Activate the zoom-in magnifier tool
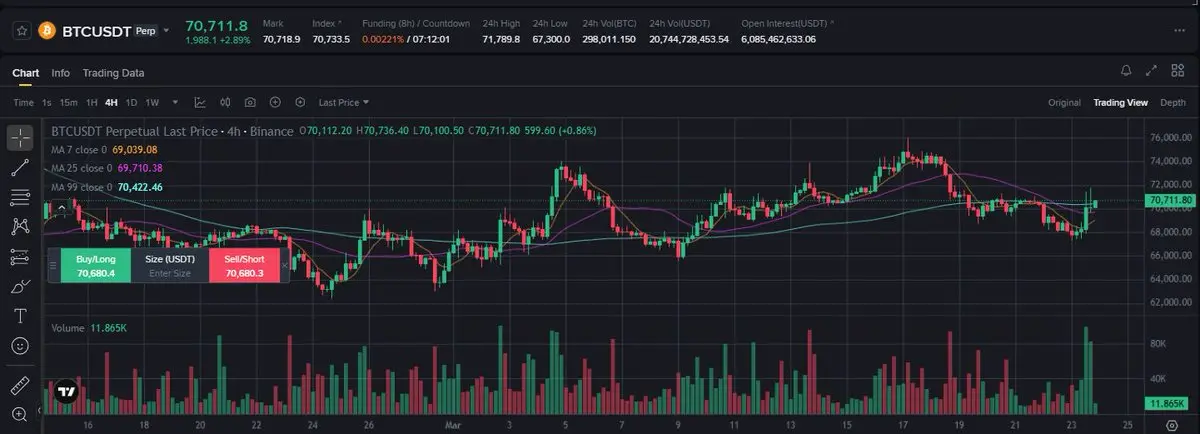The width and height of the screenshot is (1200, 434). click(20, 414)
